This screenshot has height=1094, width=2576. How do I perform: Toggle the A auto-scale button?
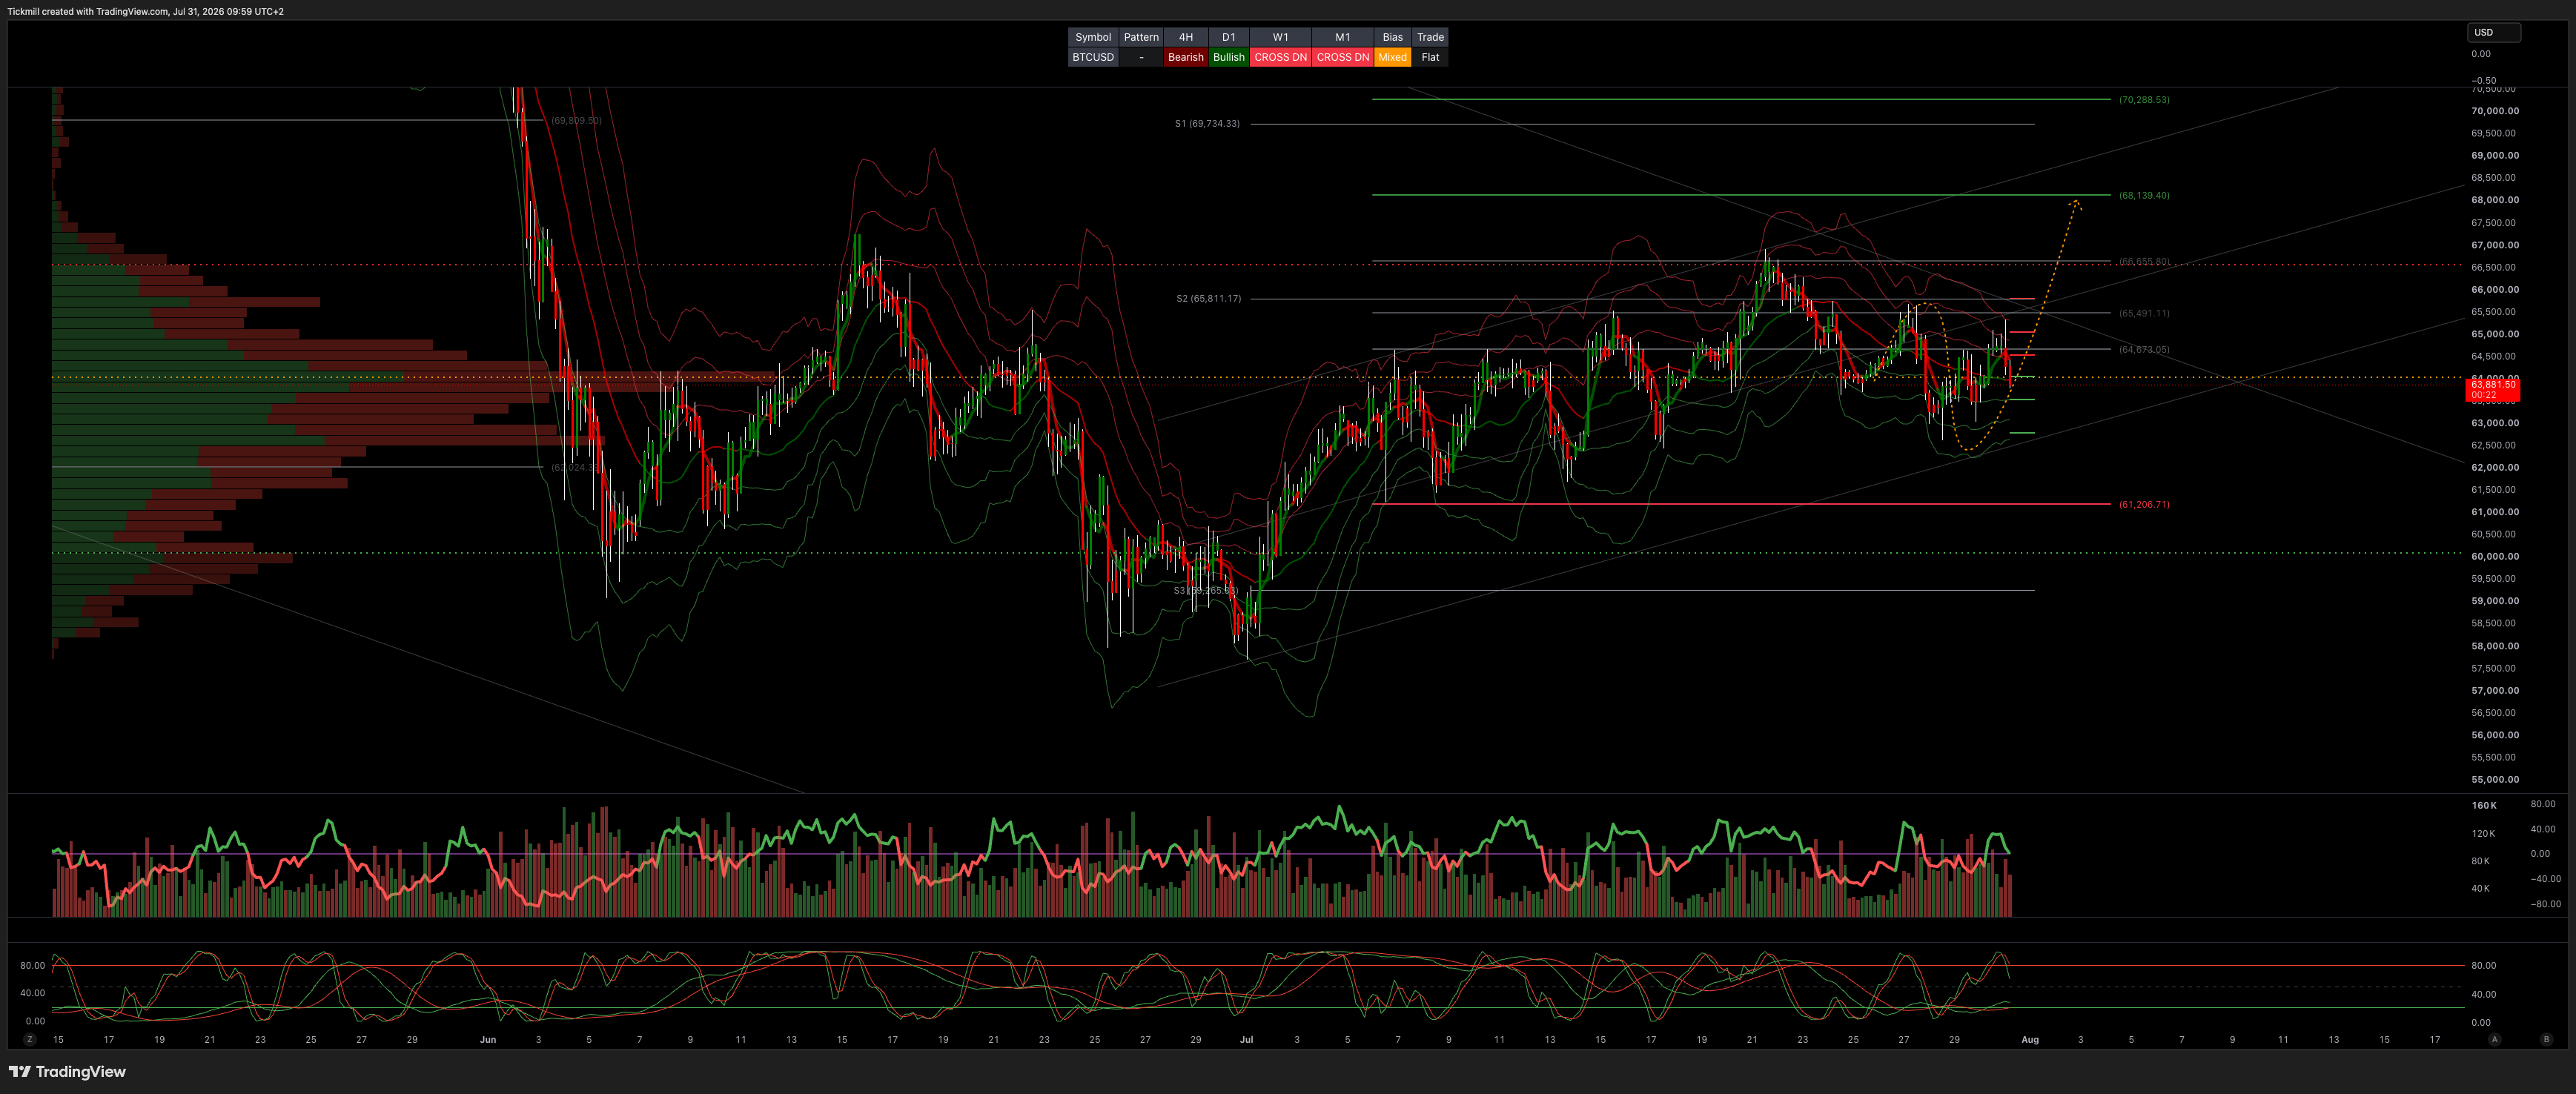(2494, 1039)
